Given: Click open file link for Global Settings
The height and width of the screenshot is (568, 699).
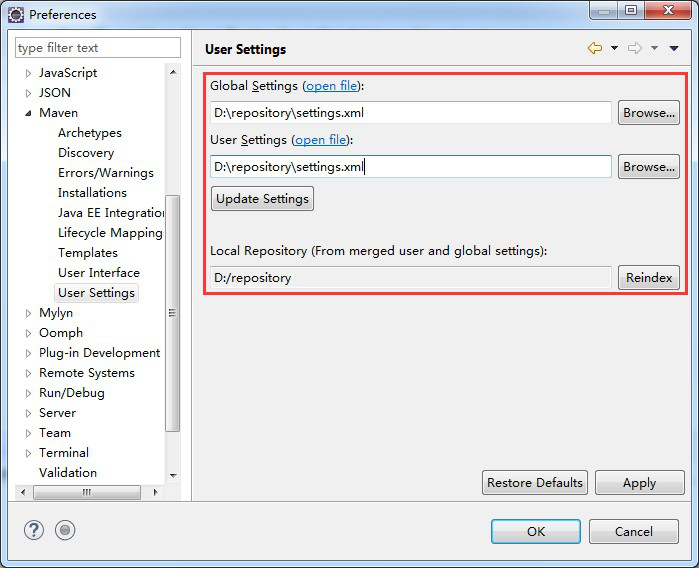Looking at the screenshot, I should pyautogui.click(x=332, y=86).
